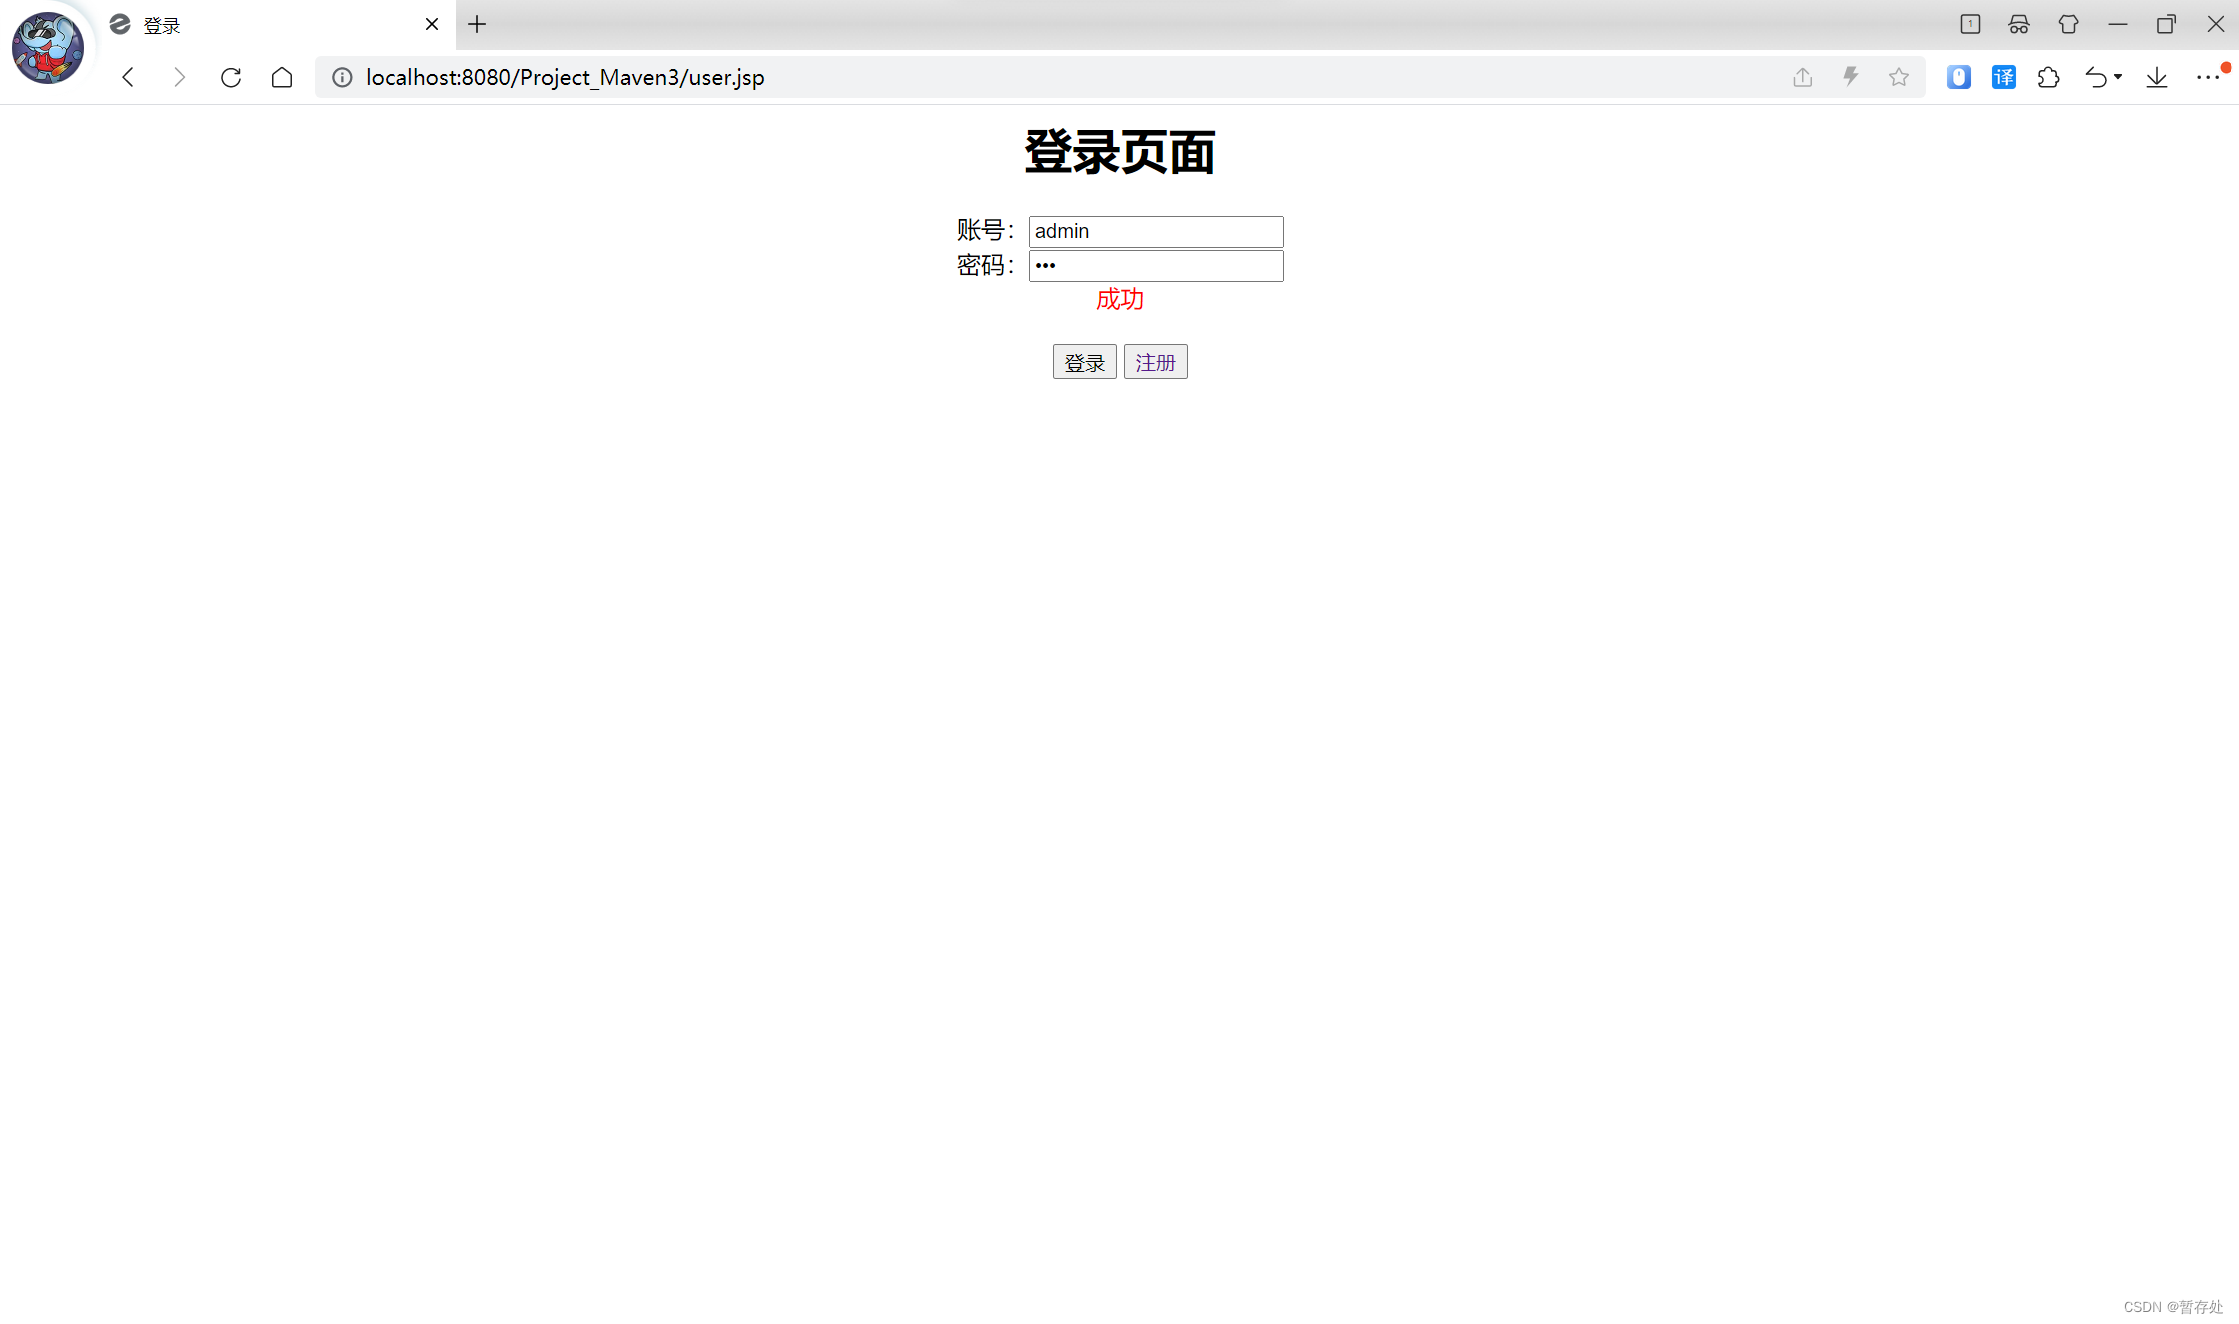
Task: Click the browser forward navigation icon
Action: (178, 77)
